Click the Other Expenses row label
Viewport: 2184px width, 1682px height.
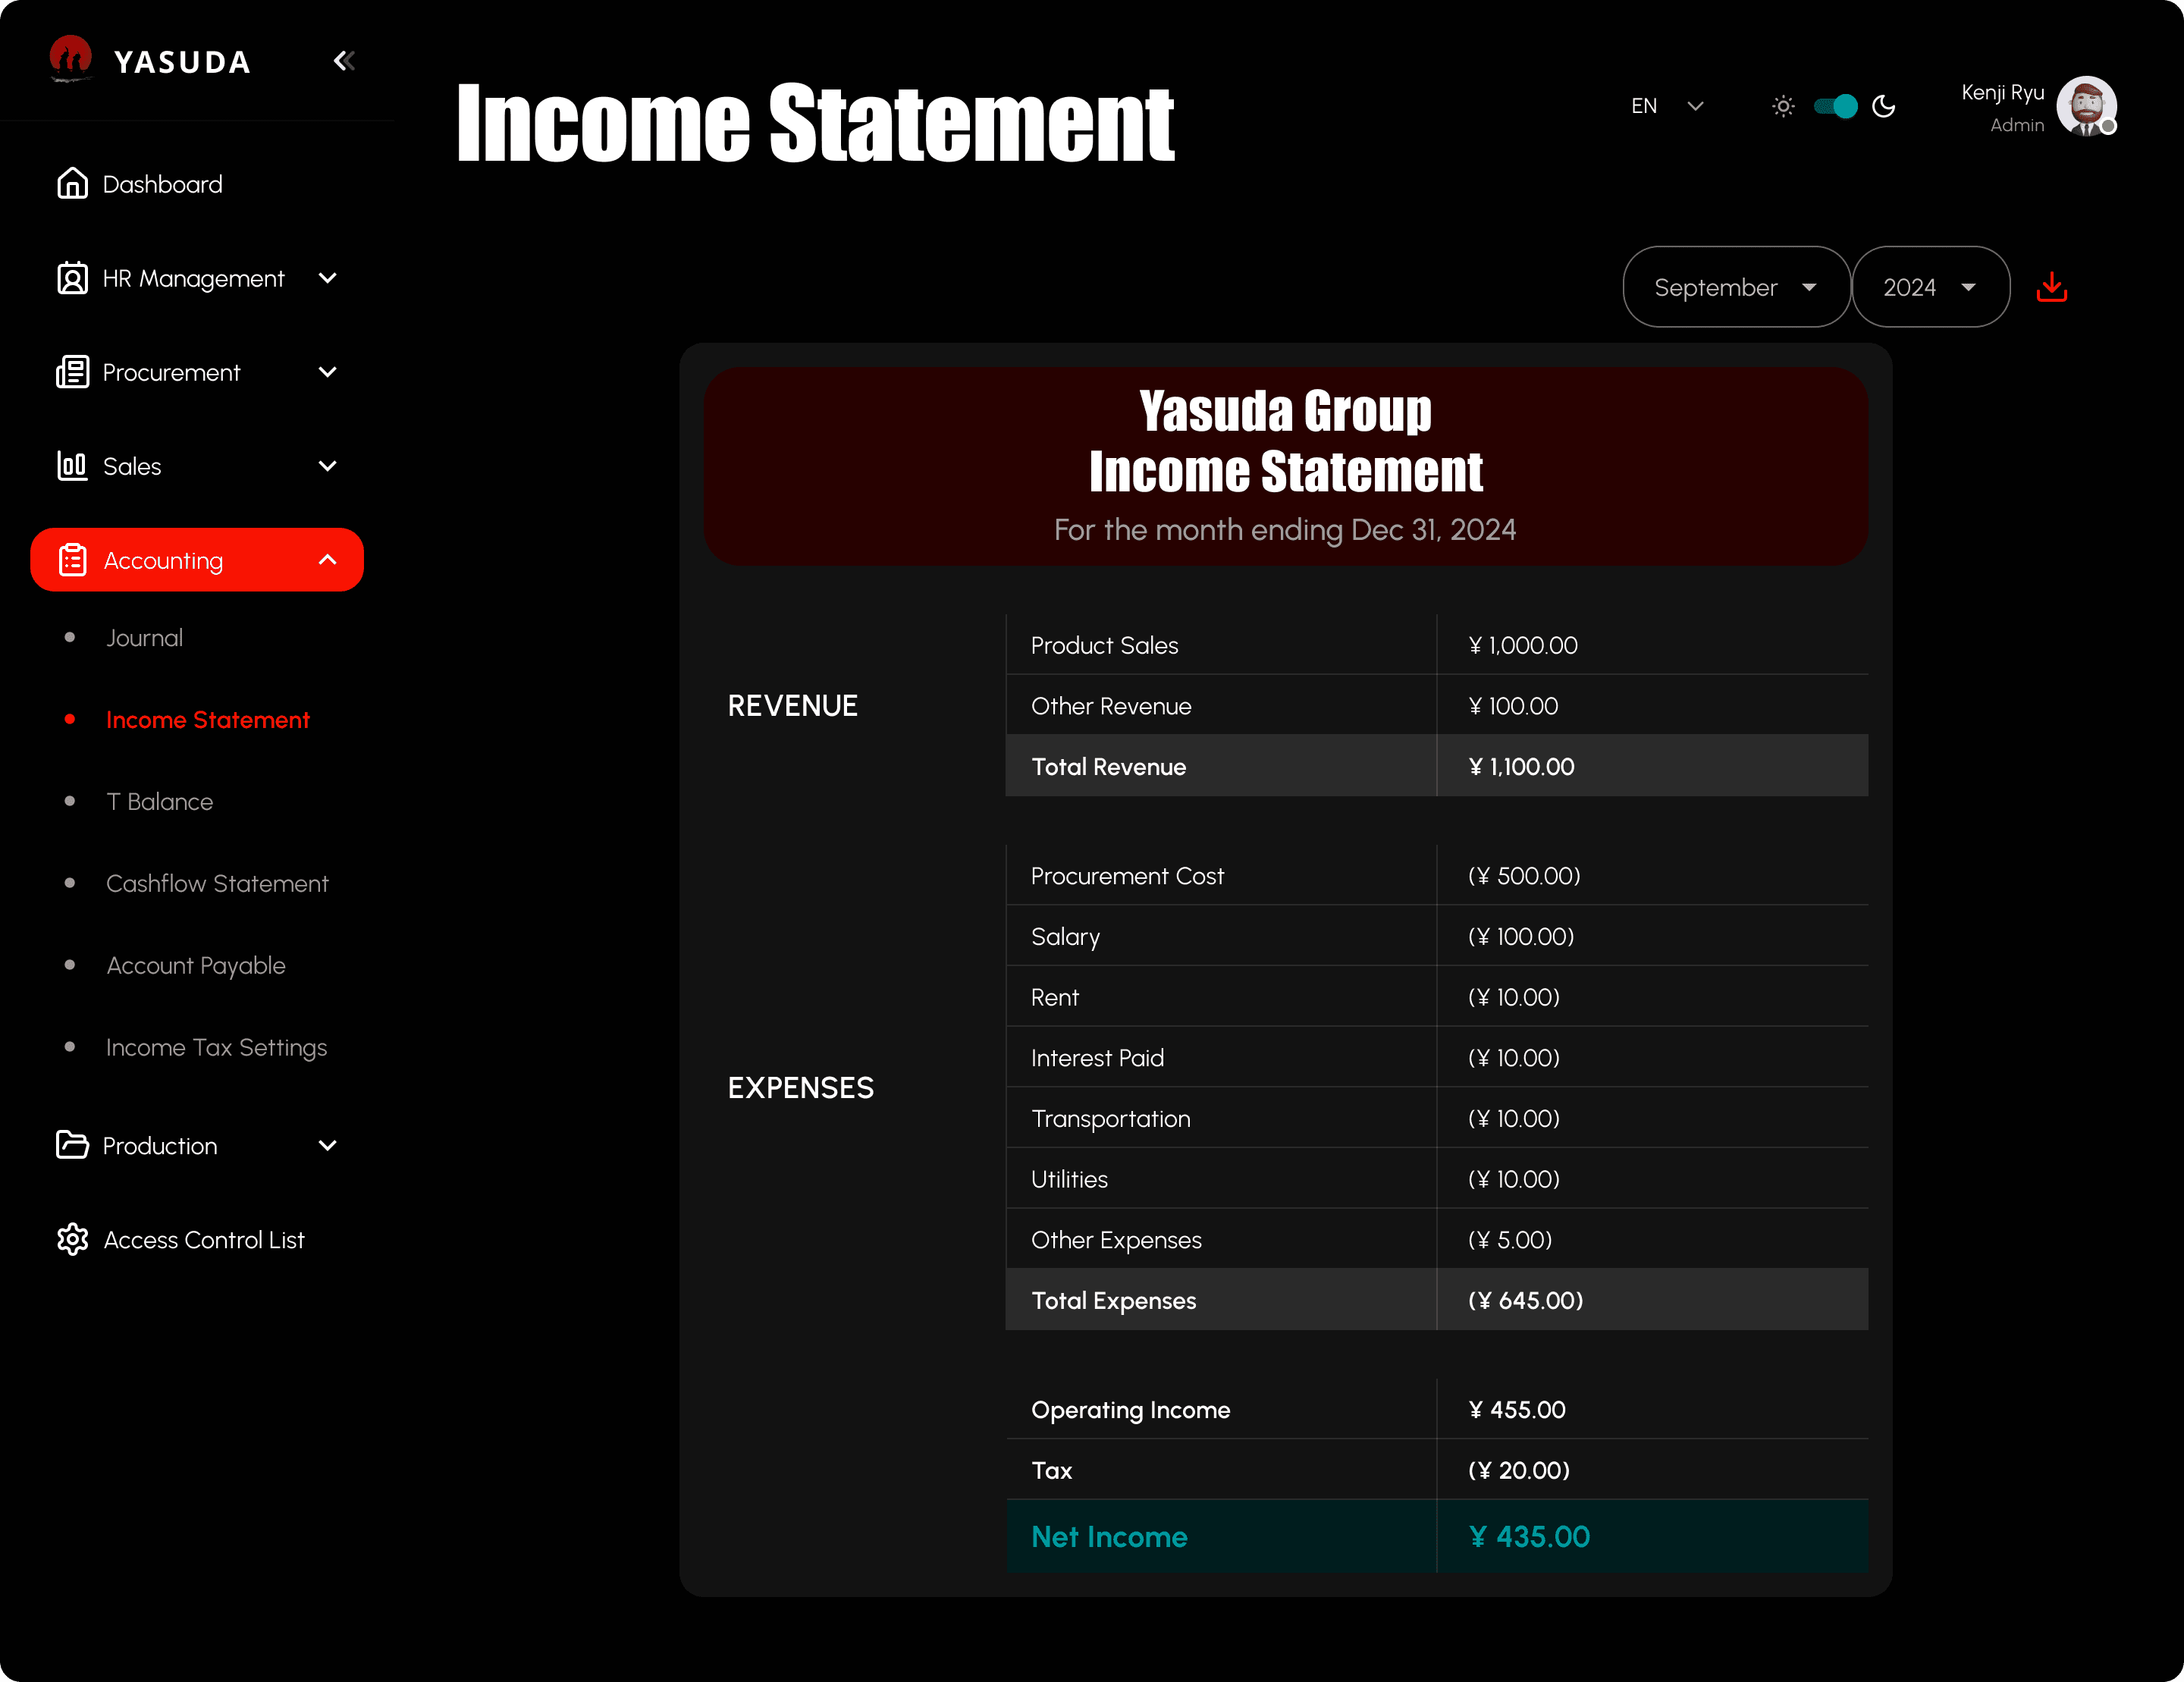pyautogui.click(x=1116, y=1240)
